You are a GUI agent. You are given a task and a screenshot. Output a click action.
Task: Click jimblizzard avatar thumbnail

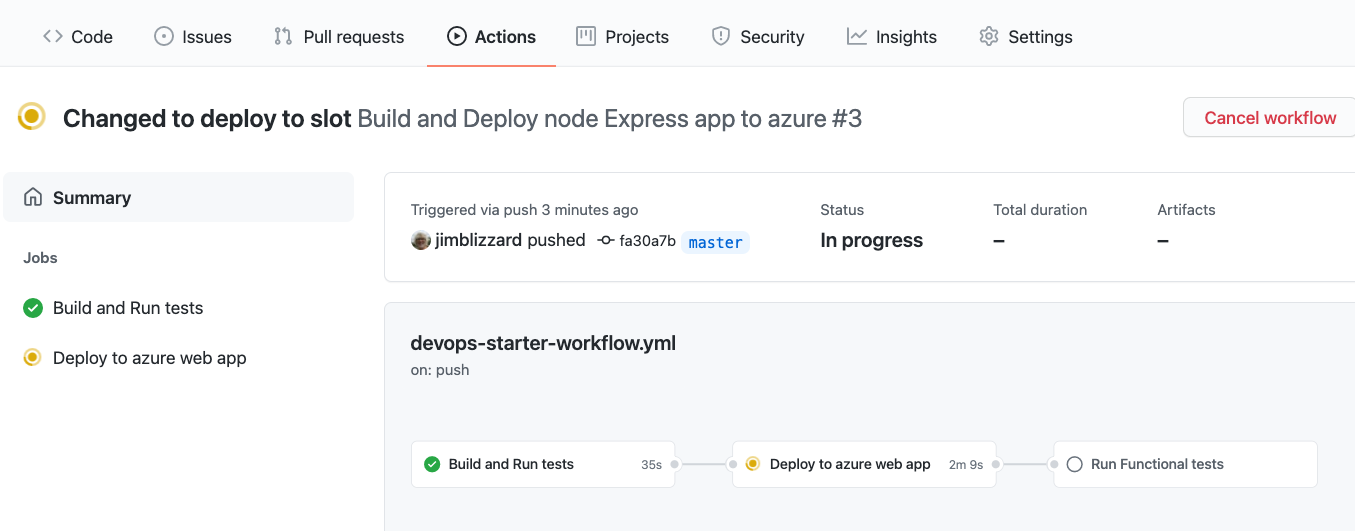[421, 240]
